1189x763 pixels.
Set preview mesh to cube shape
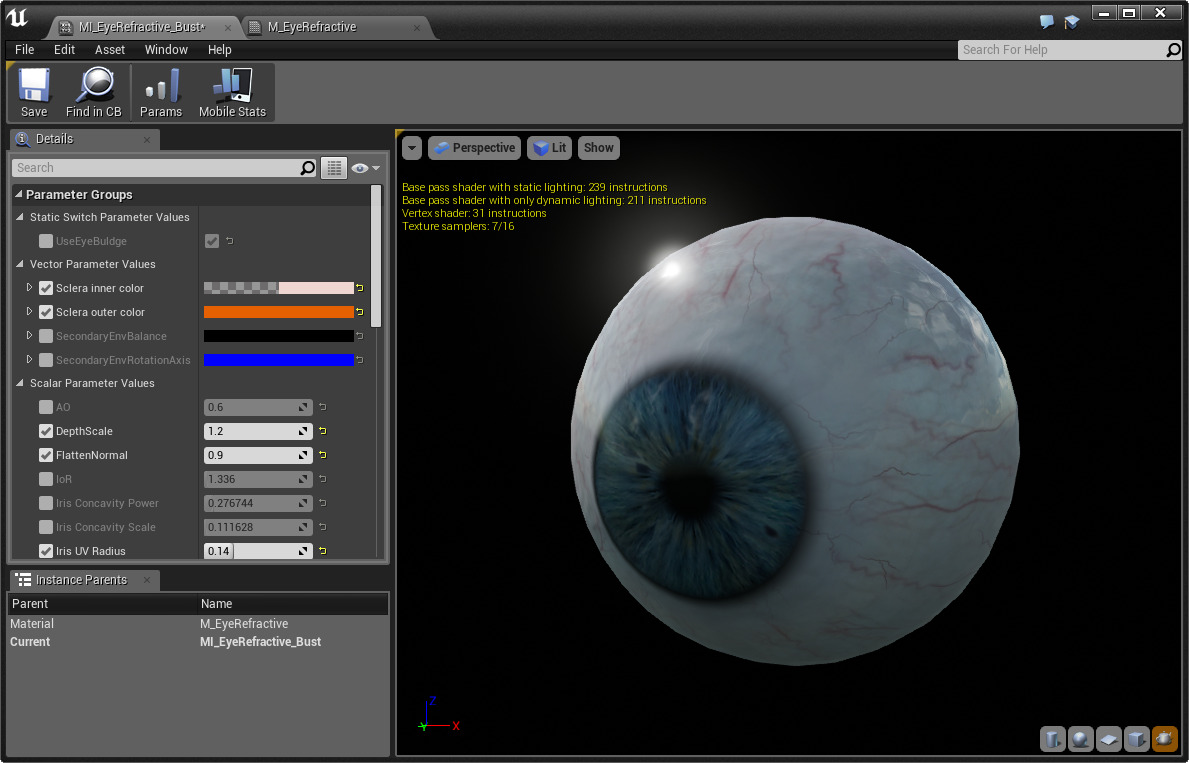coord(1136,739)
